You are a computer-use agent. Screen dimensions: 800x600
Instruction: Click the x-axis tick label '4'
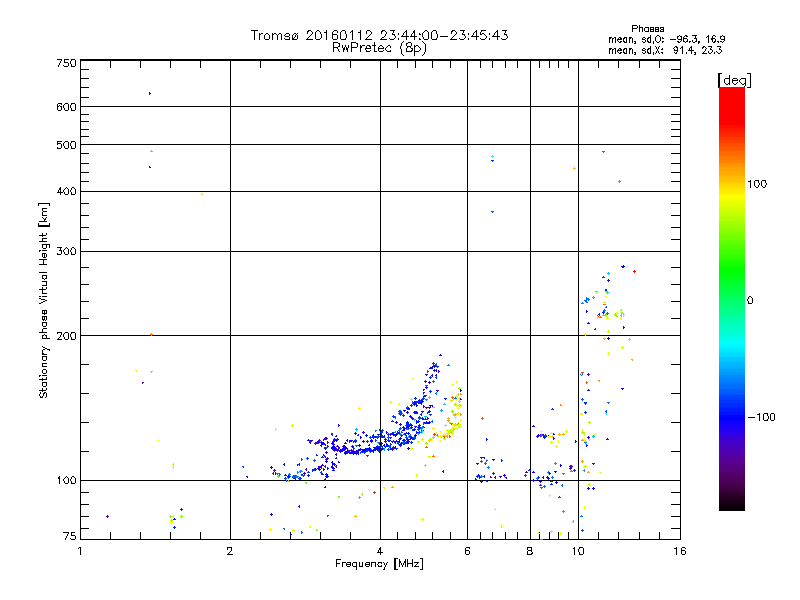tap(380, 551)
